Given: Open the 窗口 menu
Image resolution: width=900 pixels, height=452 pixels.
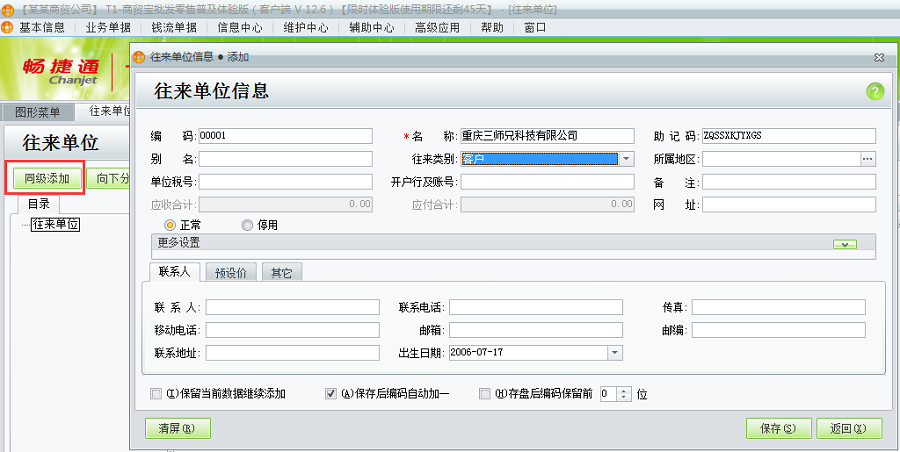Looking at the screenshot, I should coord(535,28).
